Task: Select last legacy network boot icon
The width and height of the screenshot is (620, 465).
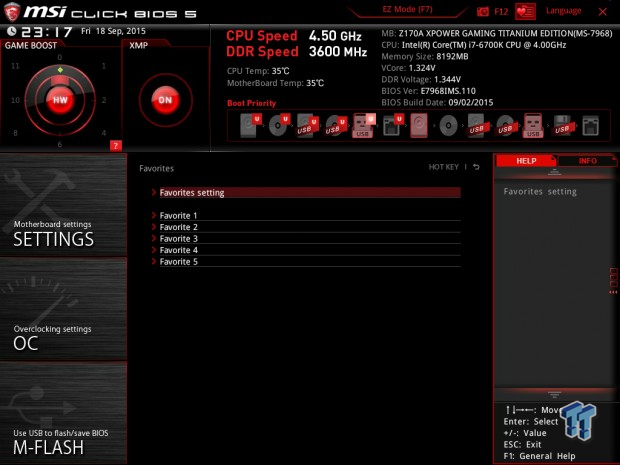Action: (x=590, y=126)
